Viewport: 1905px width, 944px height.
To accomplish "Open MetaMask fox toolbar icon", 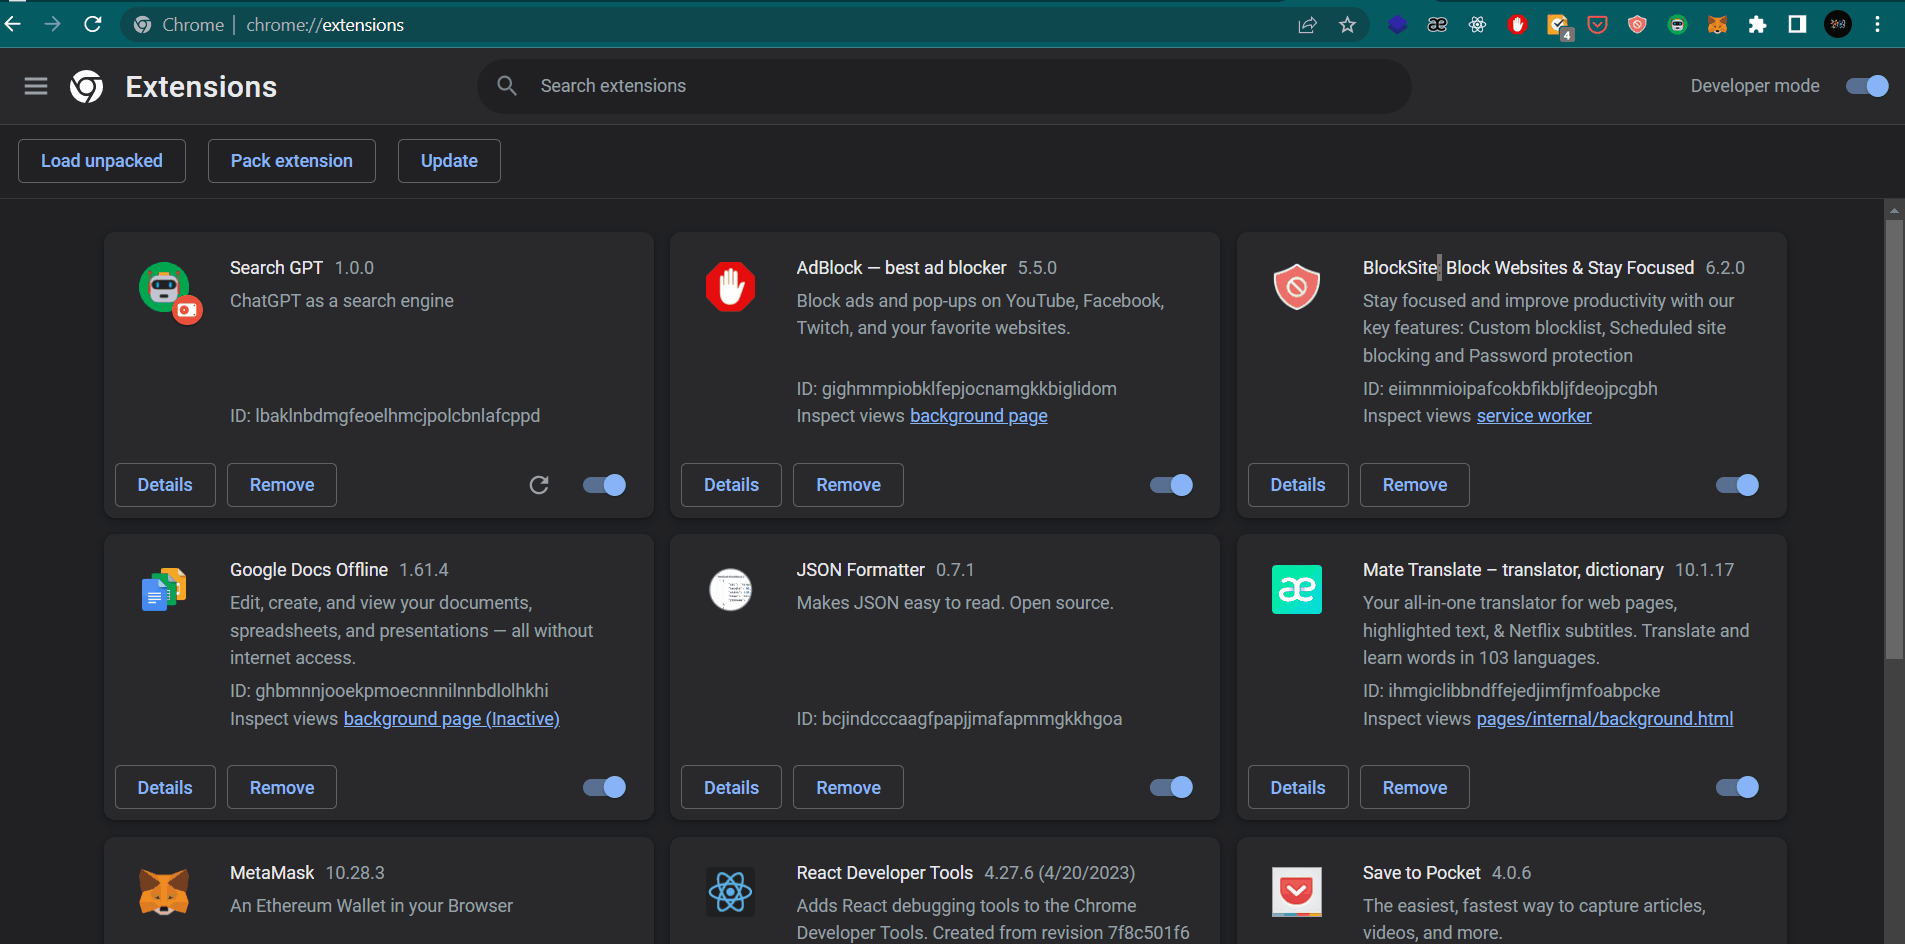I will click(x=1717, y=25).
